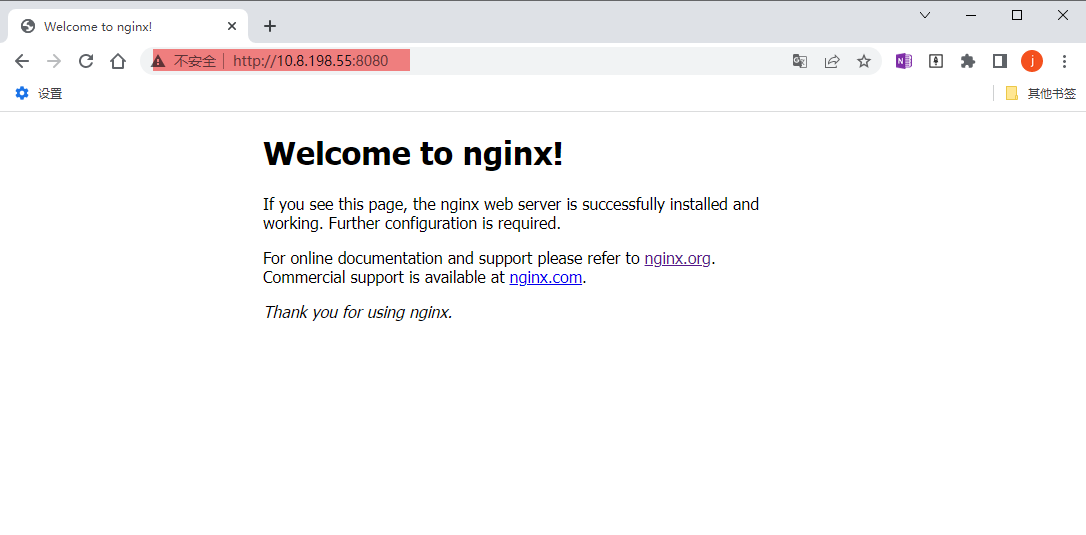Share this page via share icon

(x=832, y=61)
